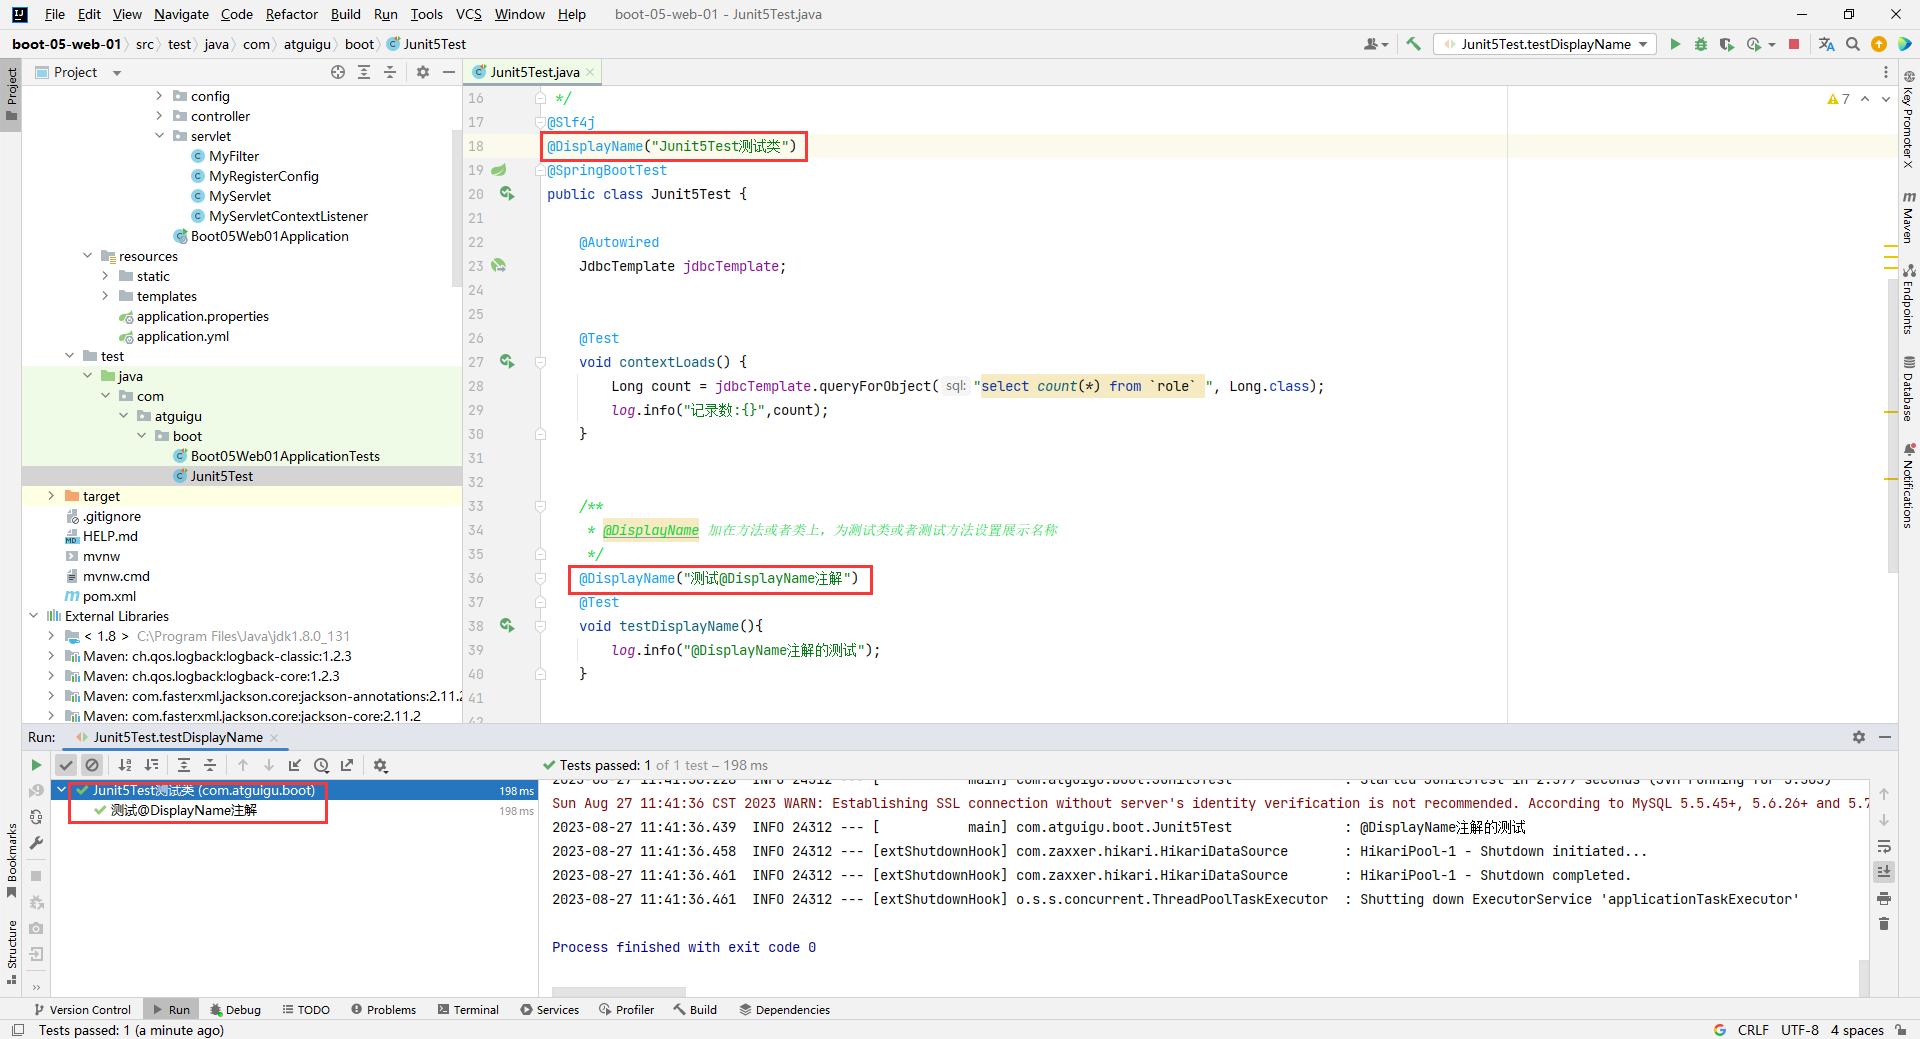Toggle soft-wrap in the console output
Viewport: 1920px width, 1039px height.
1884,846
